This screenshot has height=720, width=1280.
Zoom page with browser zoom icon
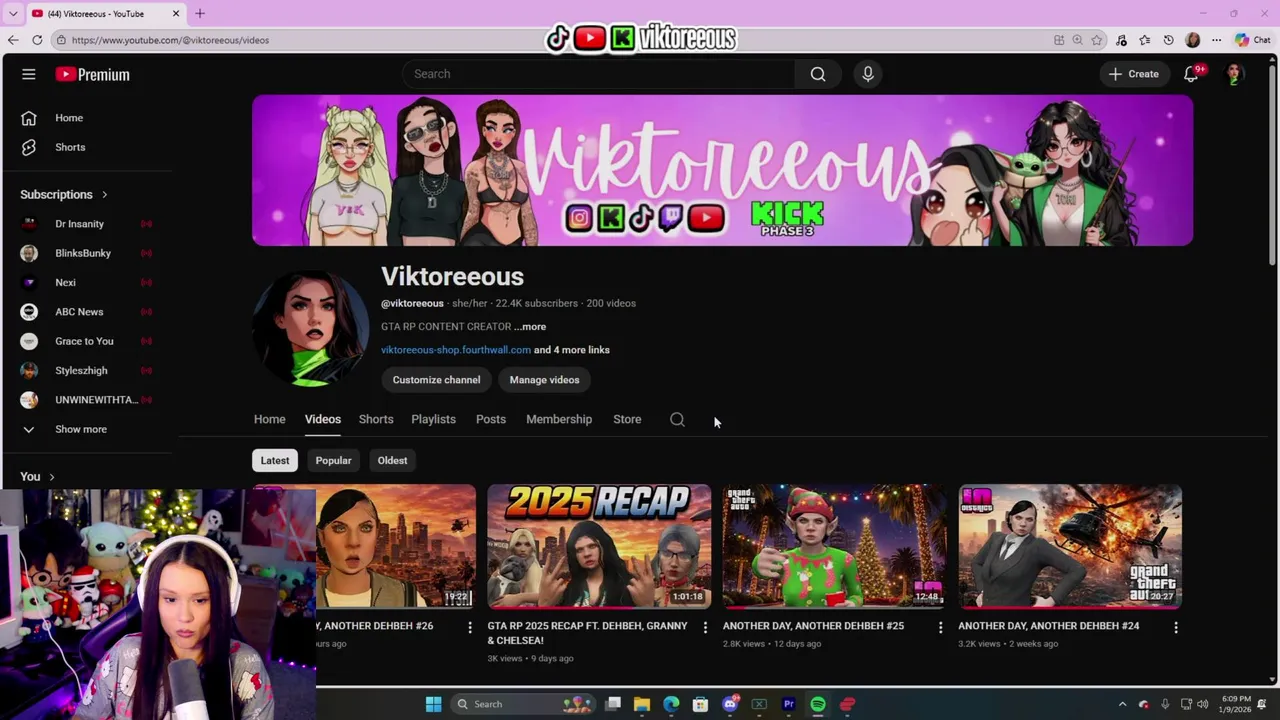pos(1077,40)
